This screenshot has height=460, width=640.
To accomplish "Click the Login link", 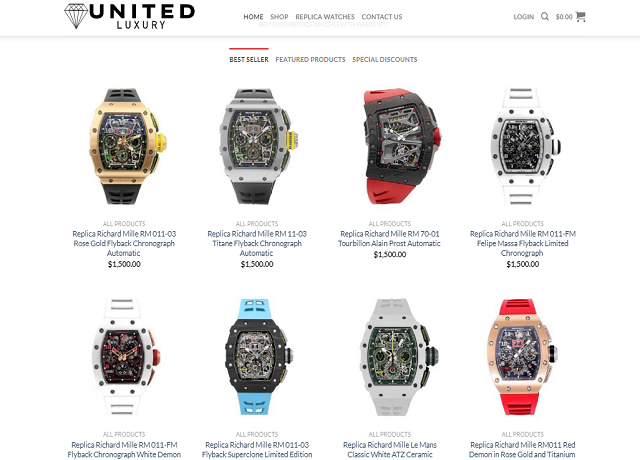I will click(524, 17).
